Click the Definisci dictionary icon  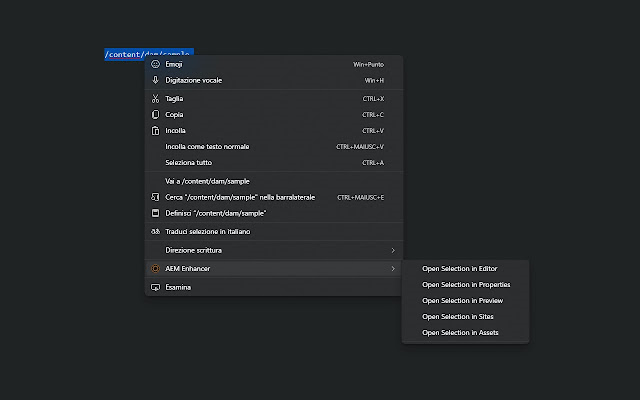[155, 213]
